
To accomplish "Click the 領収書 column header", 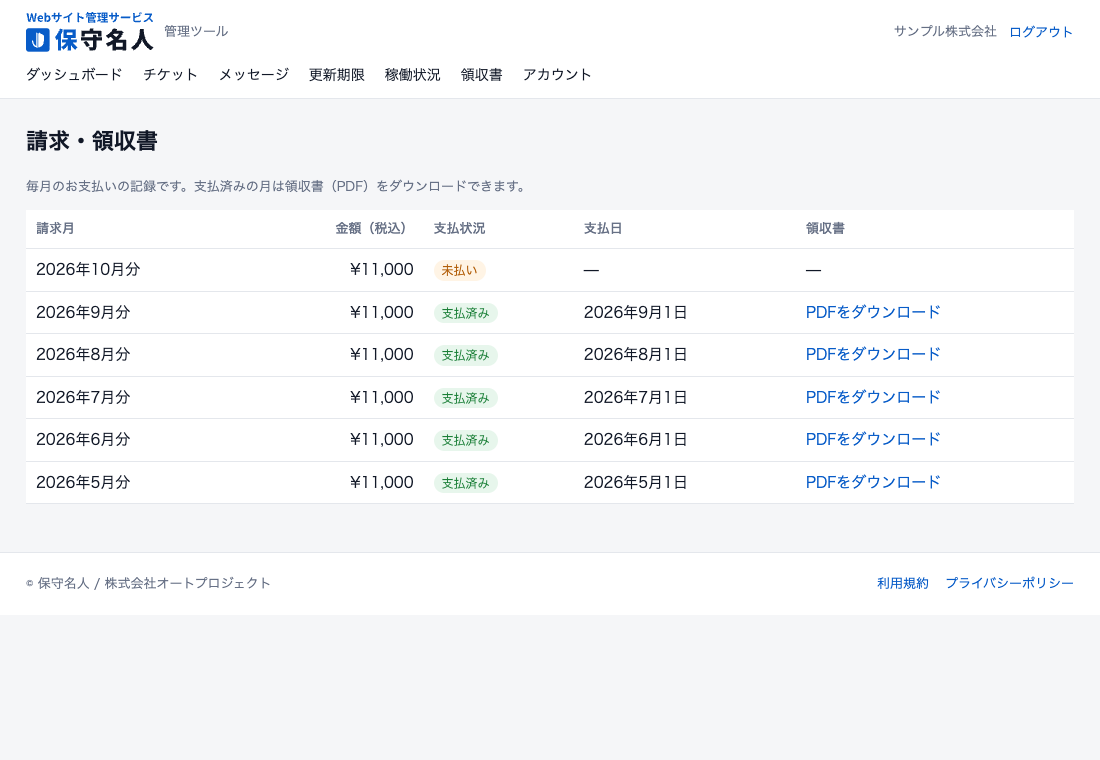I will (x=825, y=228).
